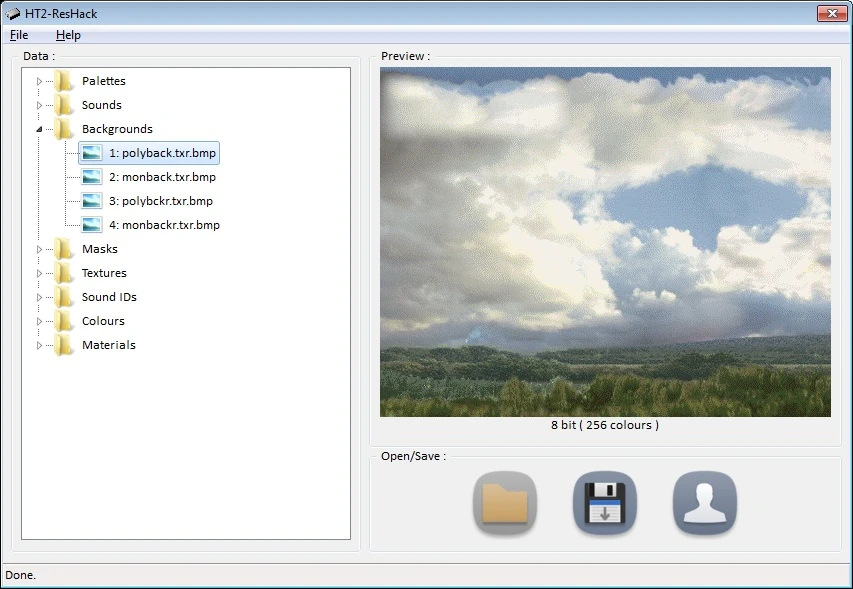Expand the Palettes tree node
853x589 pixels.
(39, 81)
